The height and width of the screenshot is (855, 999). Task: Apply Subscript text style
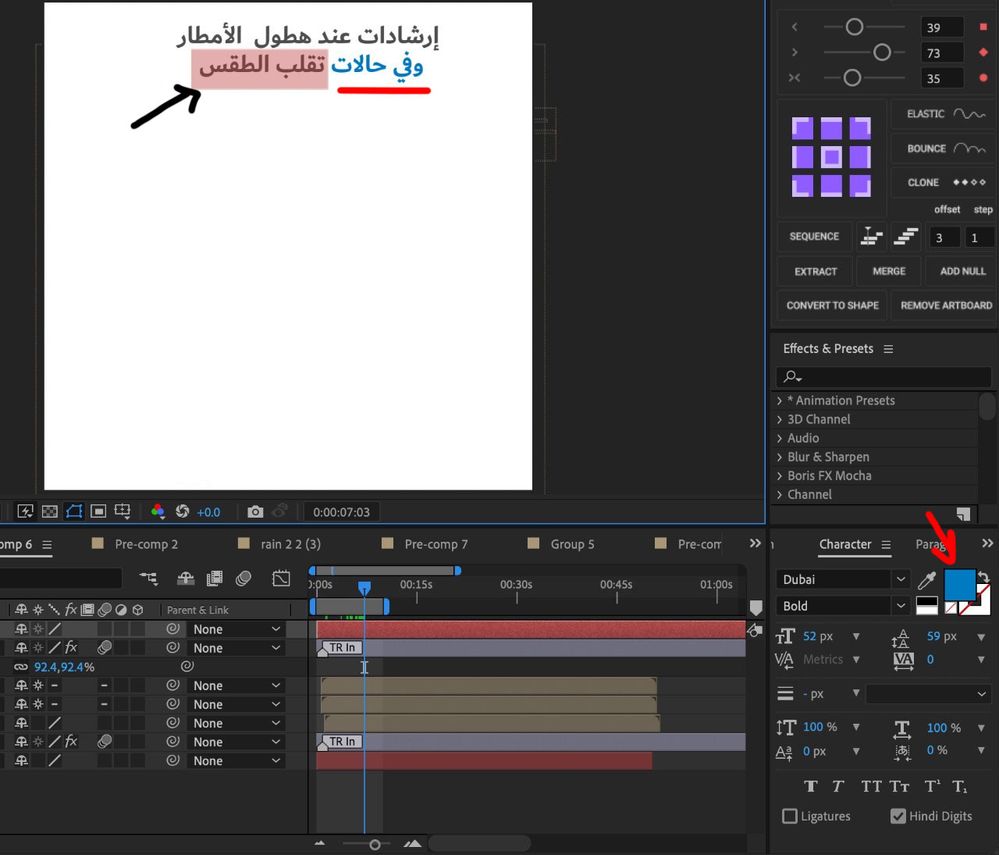click(x=959, y=787)
